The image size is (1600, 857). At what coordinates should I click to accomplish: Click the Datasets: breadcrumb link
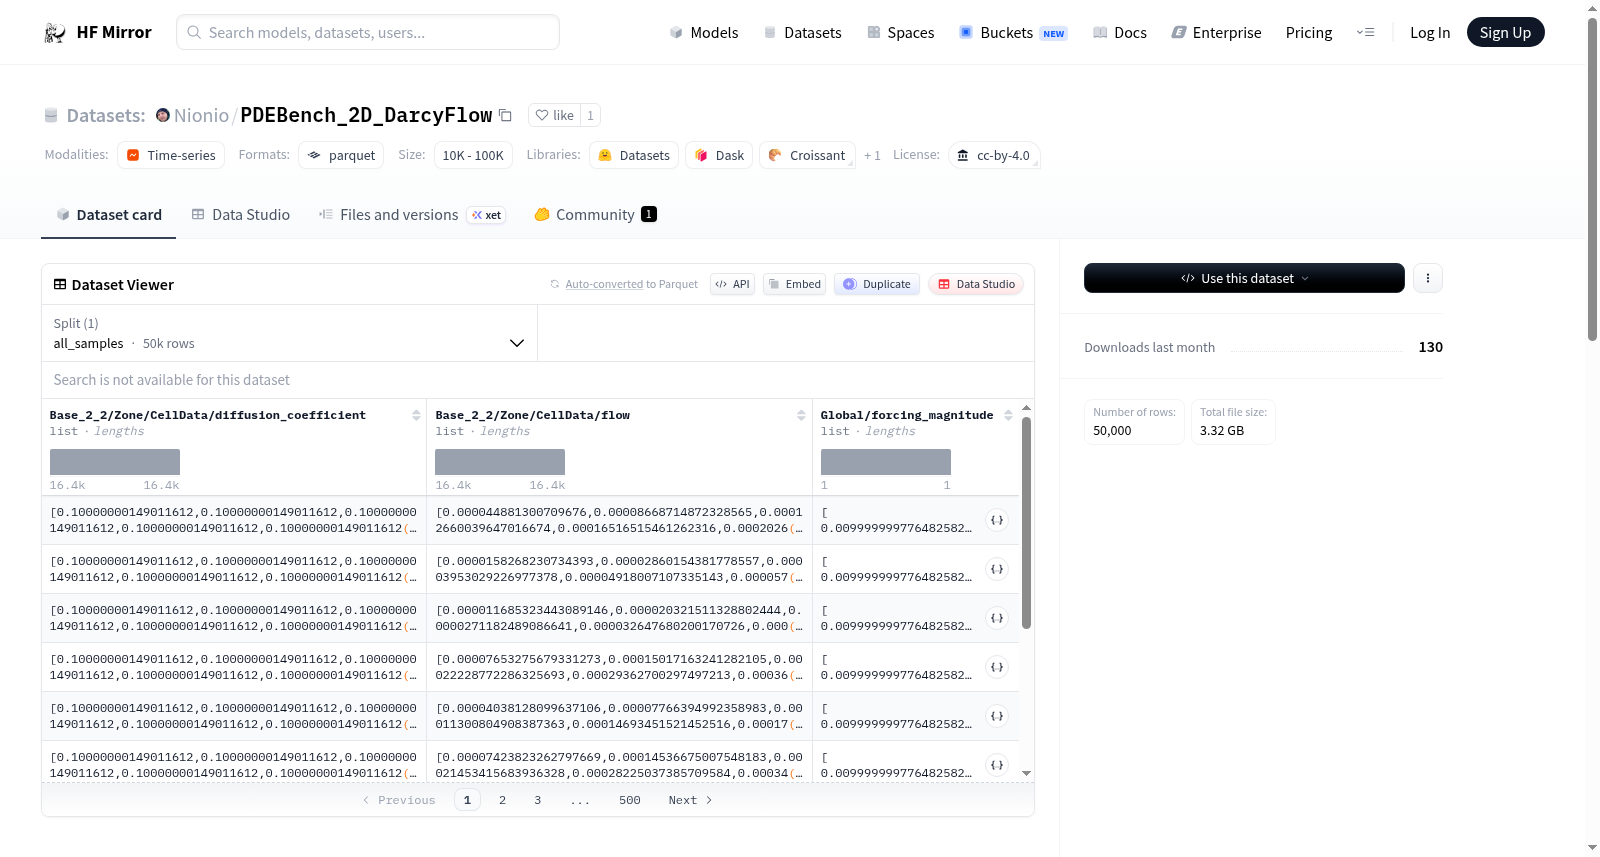point(106,115)
